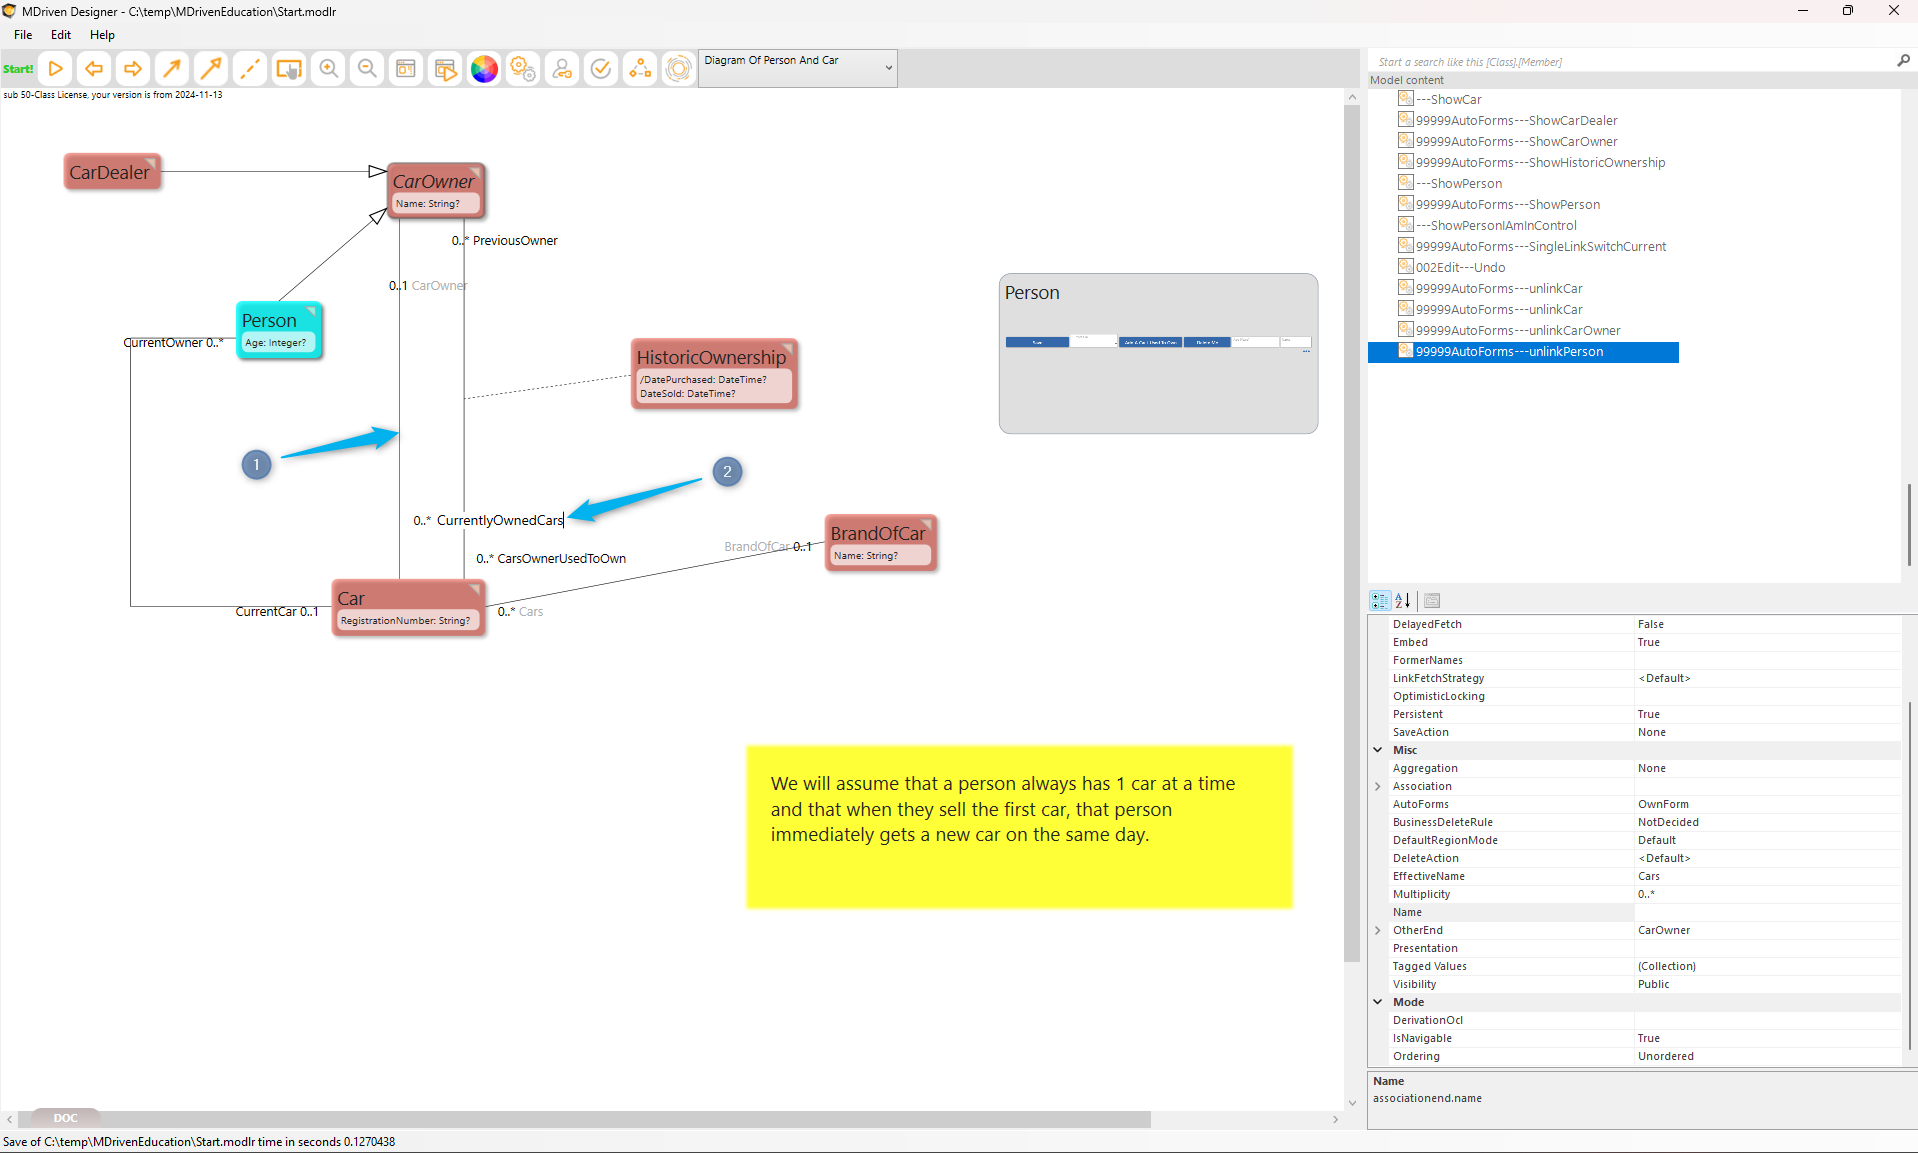The height and width of the screenshot is (1153, 1918).
Task: Open the Edit menu
Action: click(x=61, y=35)
